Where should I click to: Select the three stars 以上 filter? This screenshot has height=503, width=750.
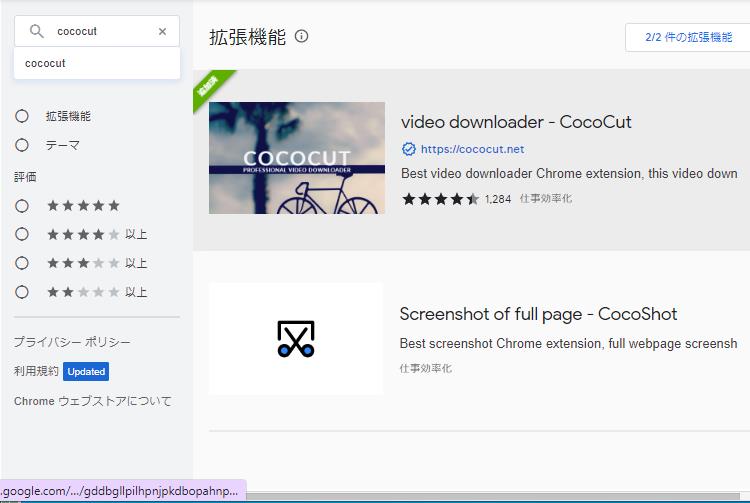[22, 263]
